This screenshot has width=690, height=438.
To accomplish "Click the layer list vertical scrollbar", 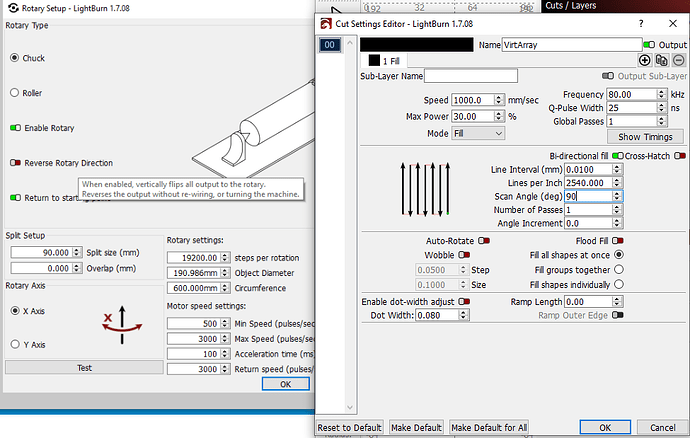I will (x=350, y=225).
